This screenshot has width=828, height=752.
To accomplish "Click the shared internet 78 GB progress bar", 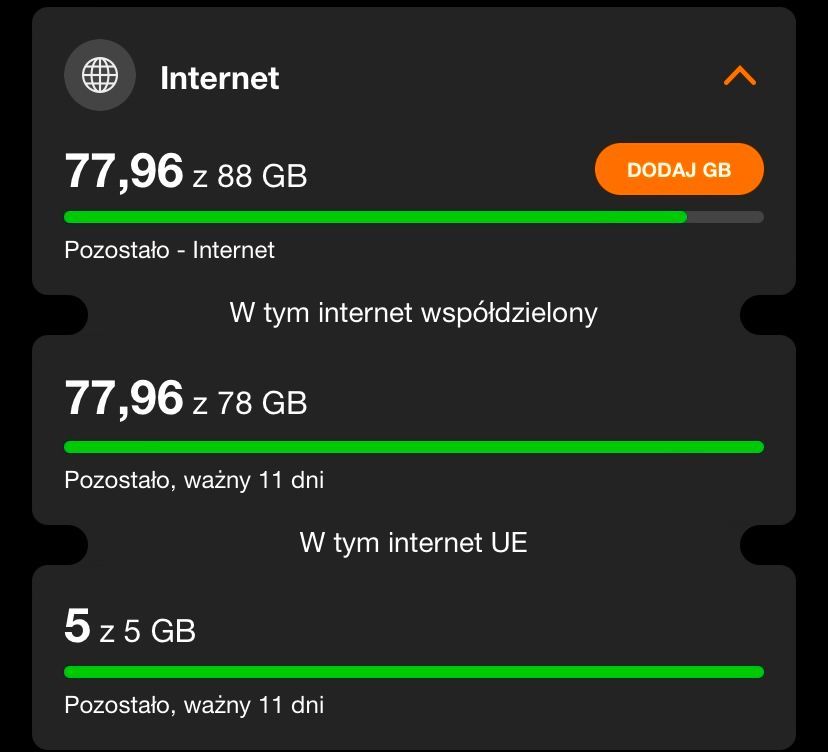I will click(x=413, y=447).
